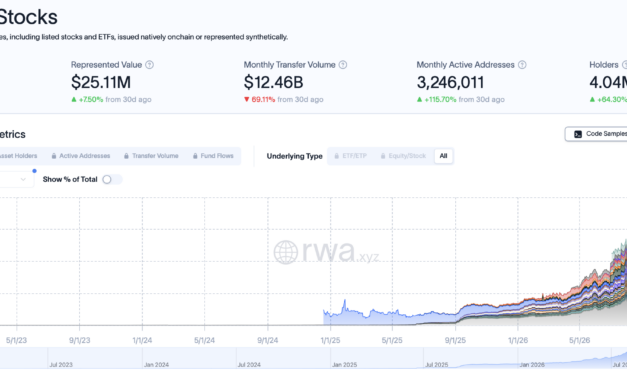Click the blue chart area near 1/1/25
Viewport: 627px width, 376px height.
[331, 319]
